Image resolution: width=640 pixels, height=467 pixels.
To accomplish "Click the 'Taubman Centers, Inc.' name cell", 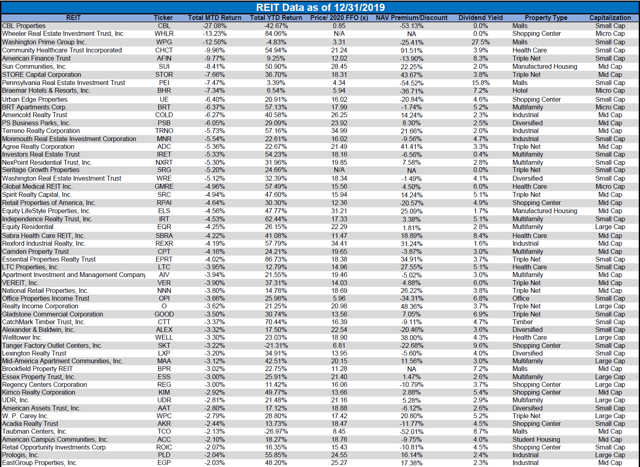I will 34,431.
